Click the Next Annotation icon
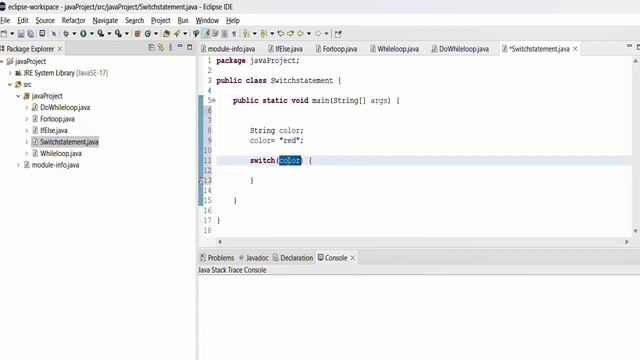Screen dimensions: 640x360 tap(245, 34)
